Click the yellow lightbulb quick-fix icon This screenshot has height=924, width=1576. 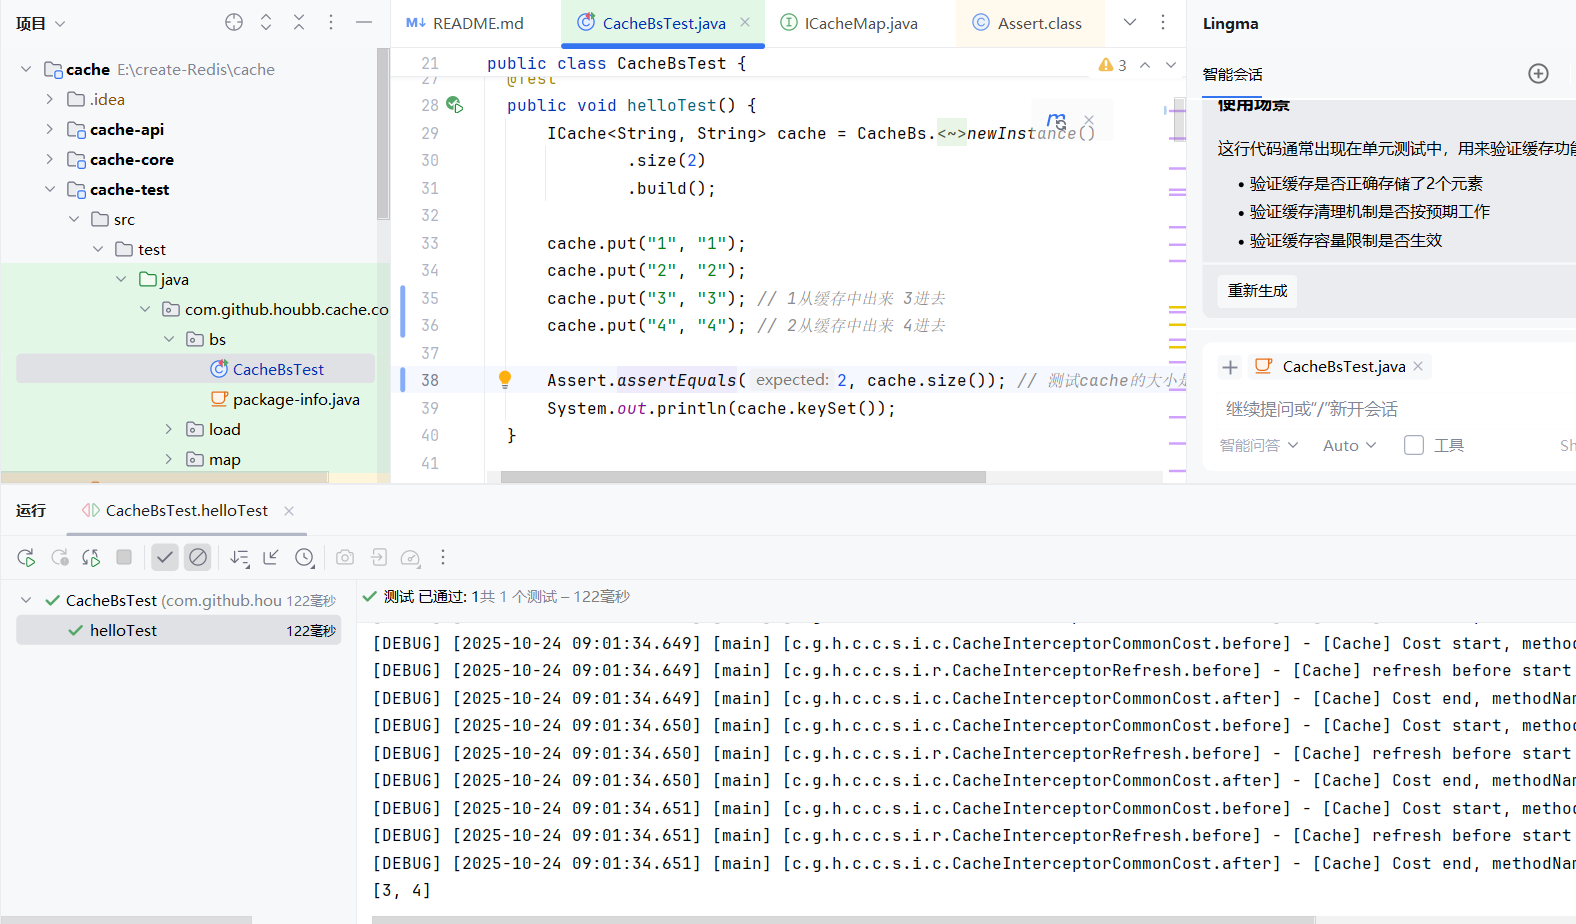click(505, 379)
